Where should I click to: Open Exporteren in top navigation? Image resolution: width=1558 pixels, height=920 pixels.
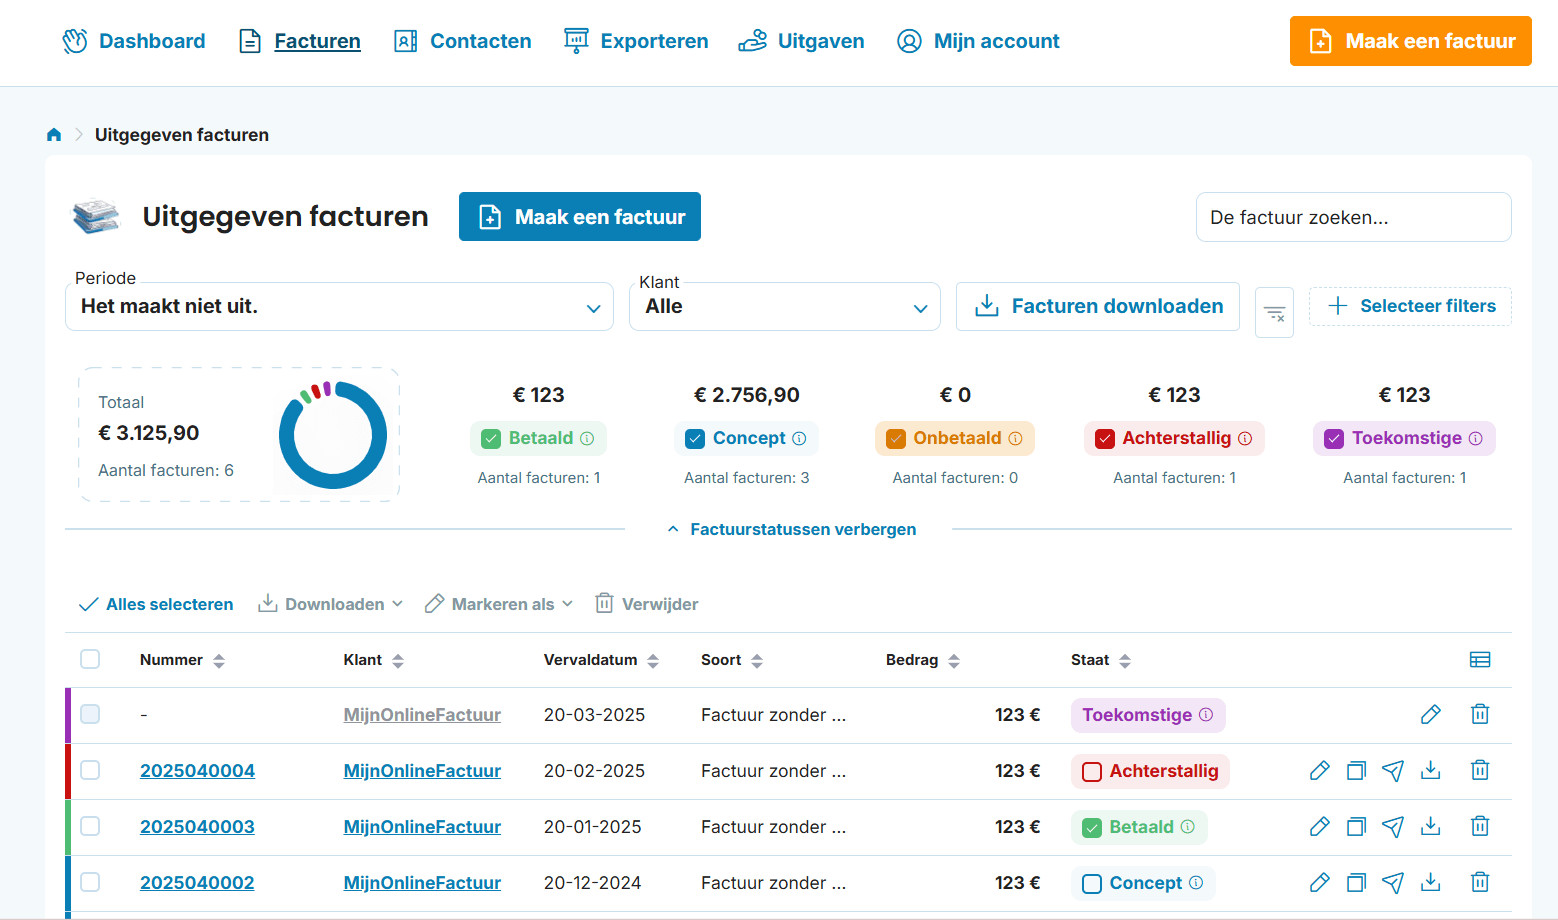tap(636, 41)
